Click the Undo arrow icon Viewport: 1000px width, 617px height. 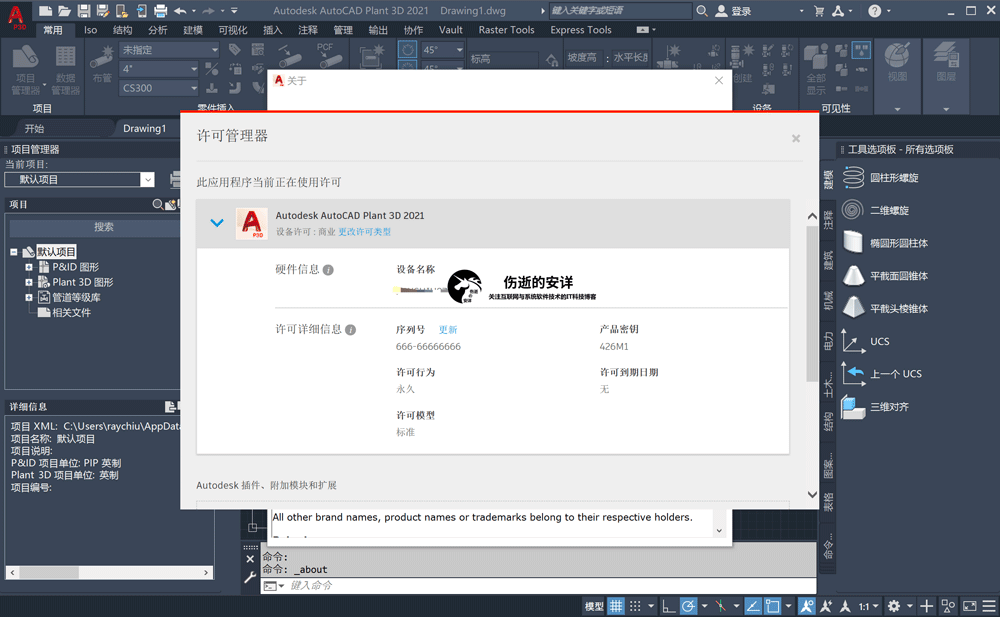point(180,10)
